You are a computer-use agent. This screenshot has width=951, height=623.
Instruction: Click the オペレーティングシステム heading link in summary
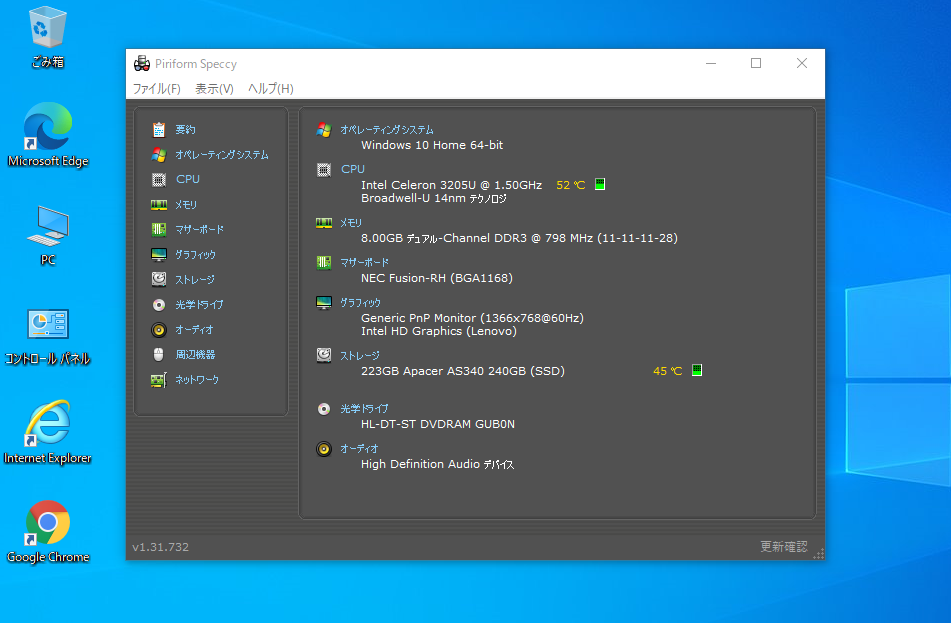pyautogui.click(x=387, y=130)
